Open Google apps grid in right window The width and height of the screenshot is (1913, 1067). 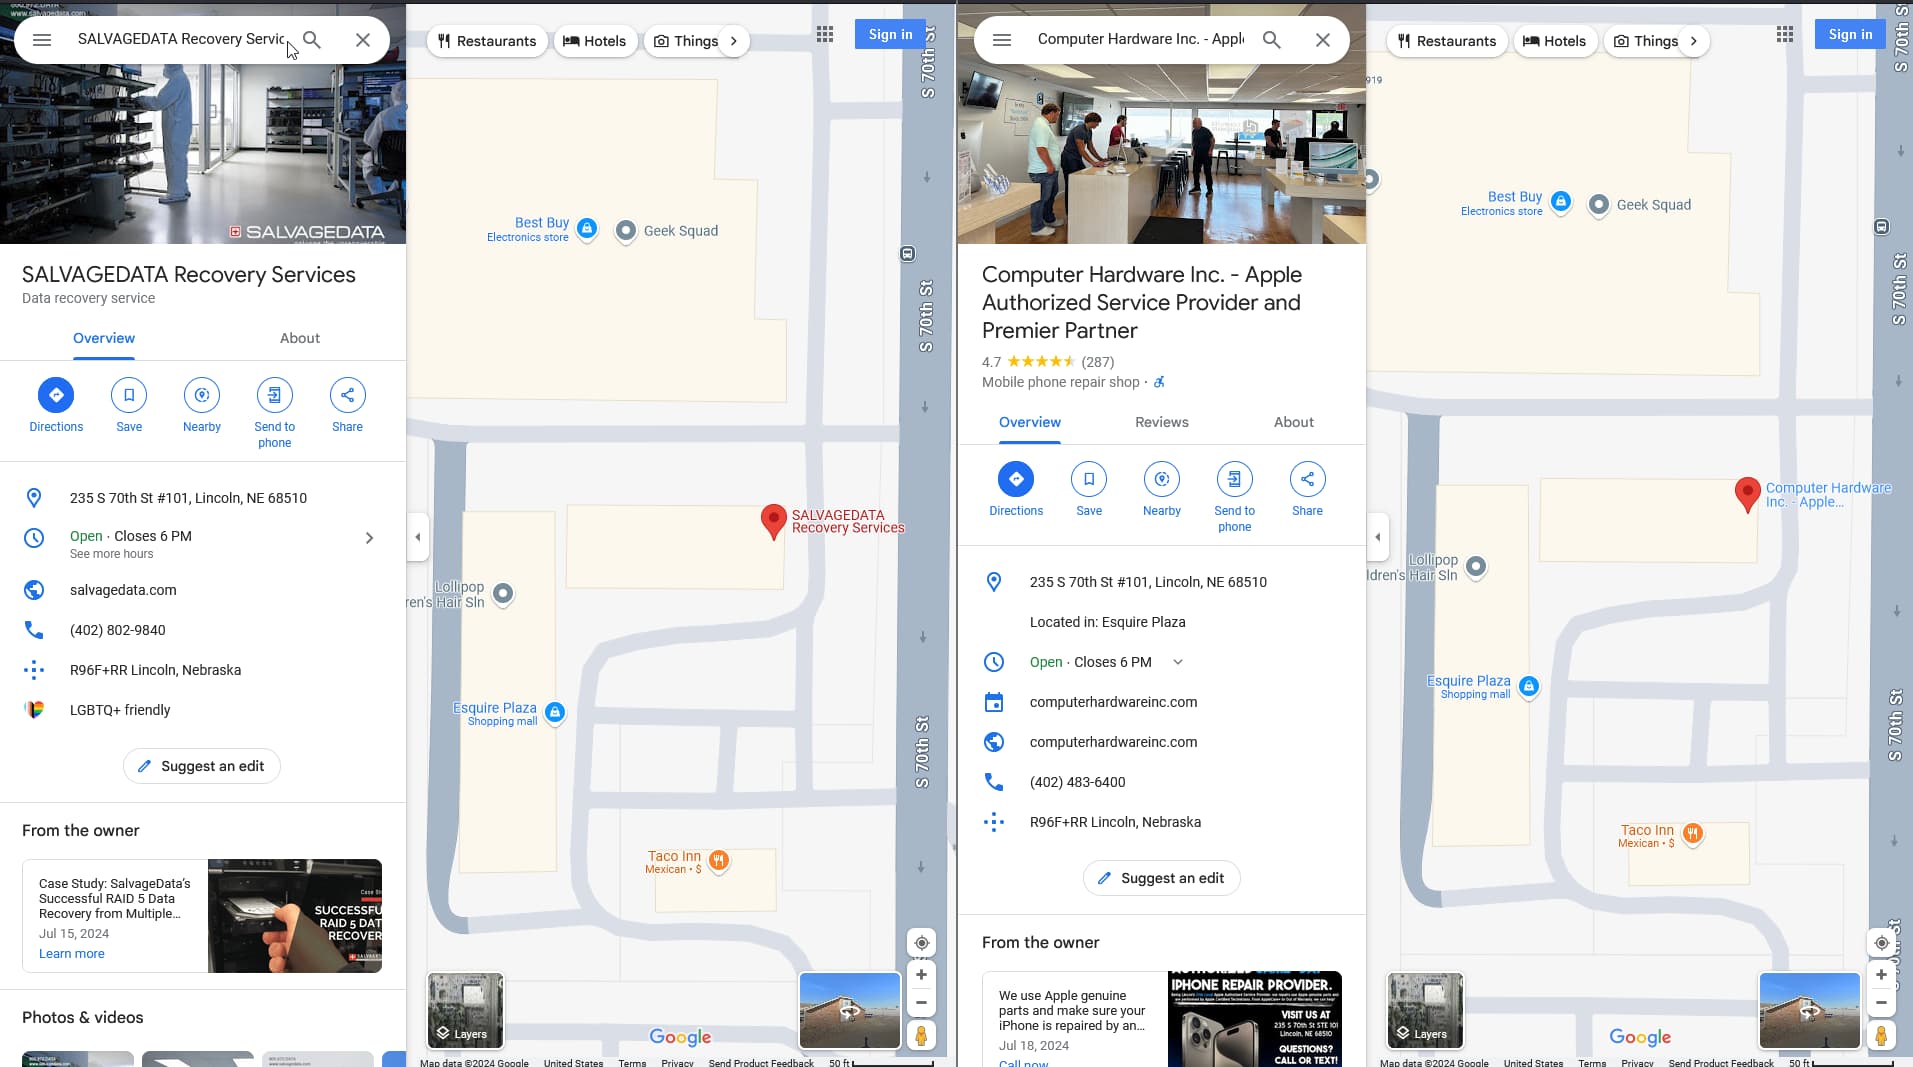(x=1785, y=35)
